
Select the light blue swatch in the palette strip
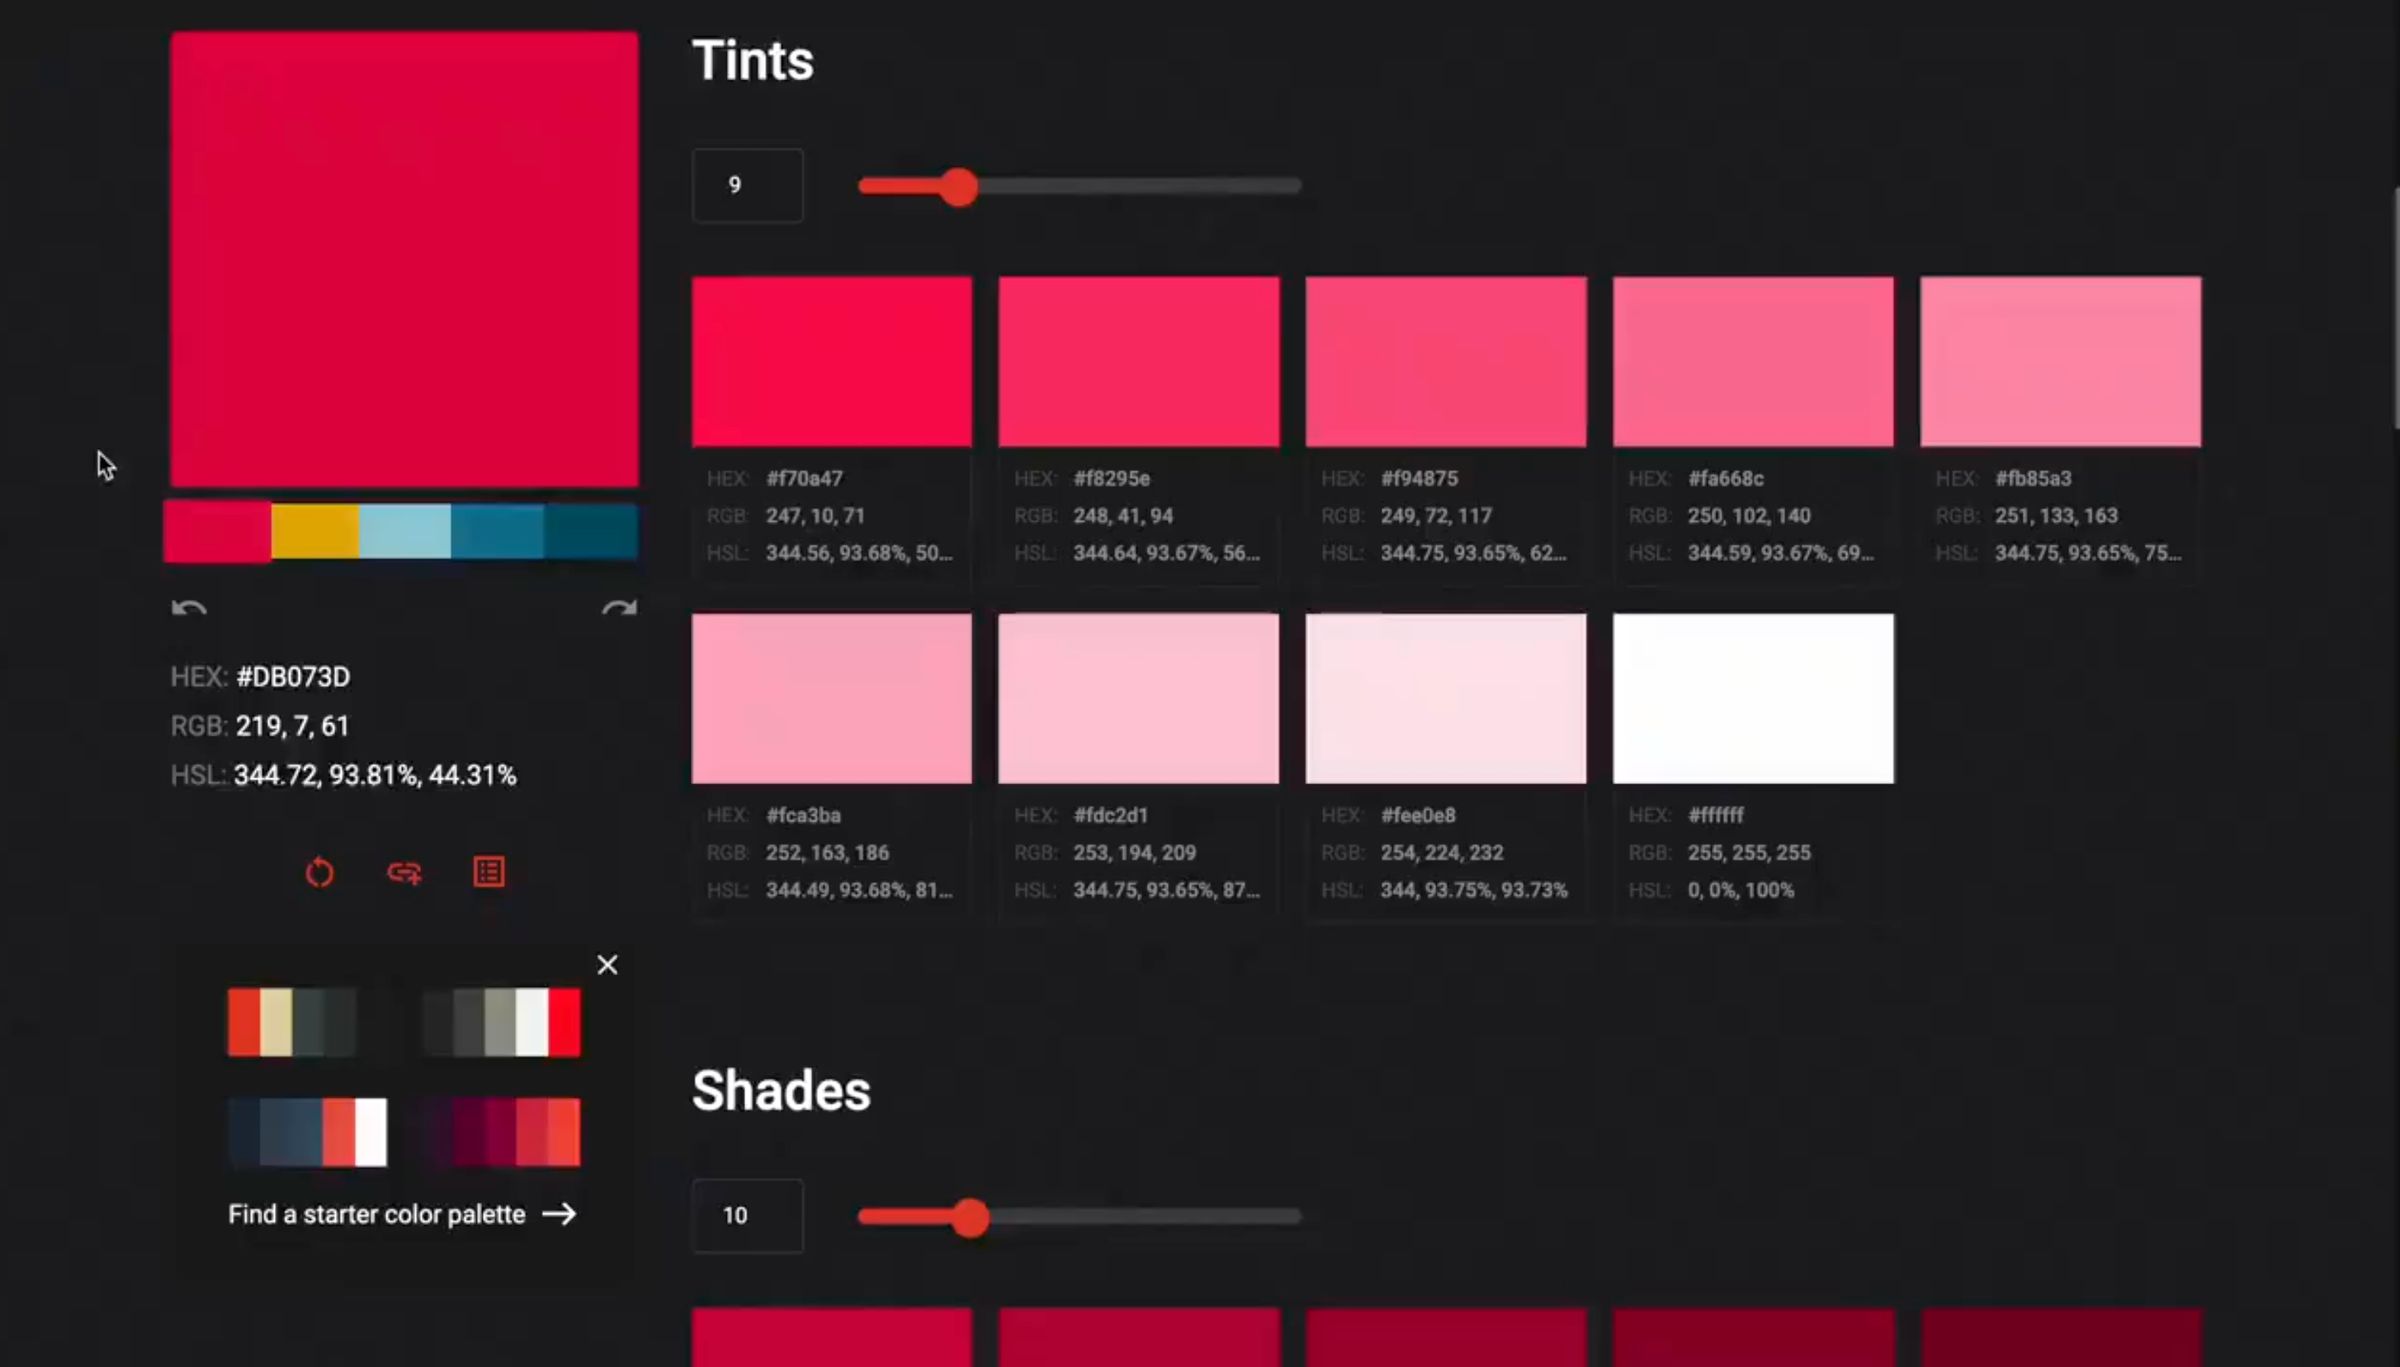point(404,531)
